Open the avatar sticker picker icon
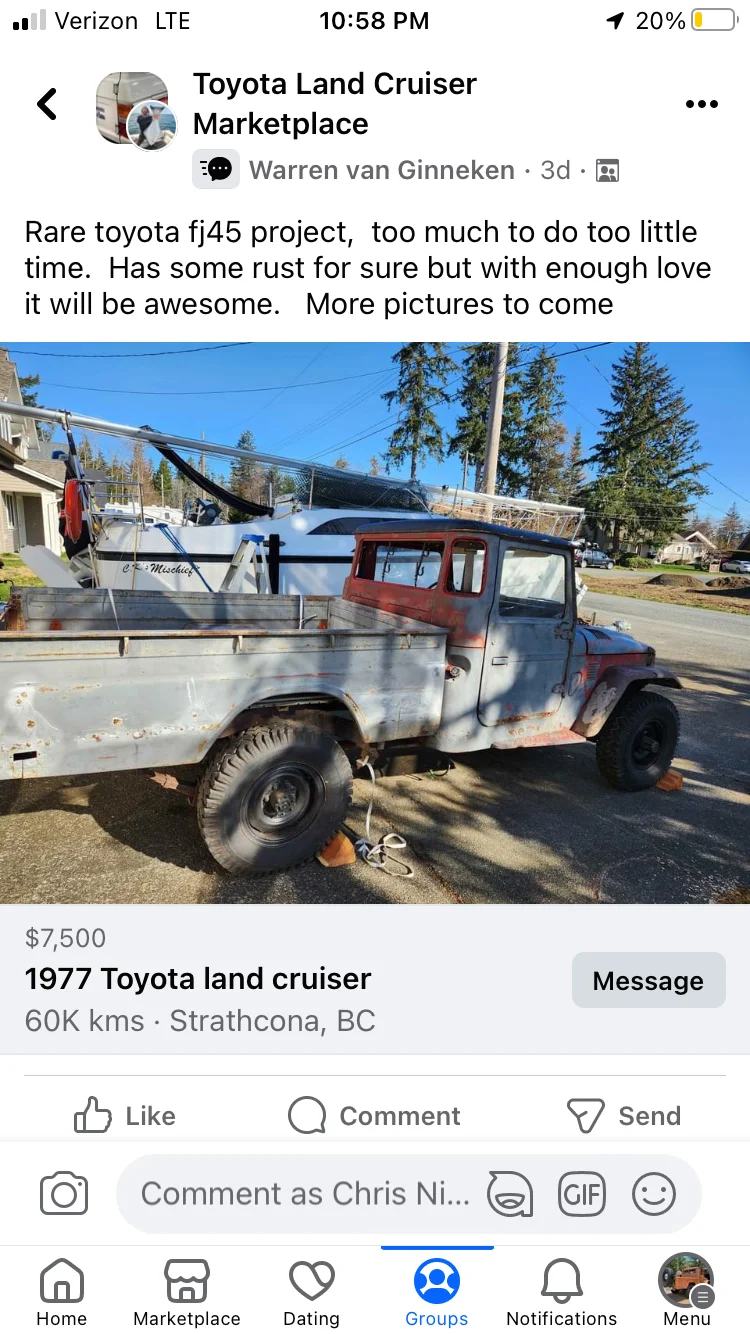 click(509, 1194)
